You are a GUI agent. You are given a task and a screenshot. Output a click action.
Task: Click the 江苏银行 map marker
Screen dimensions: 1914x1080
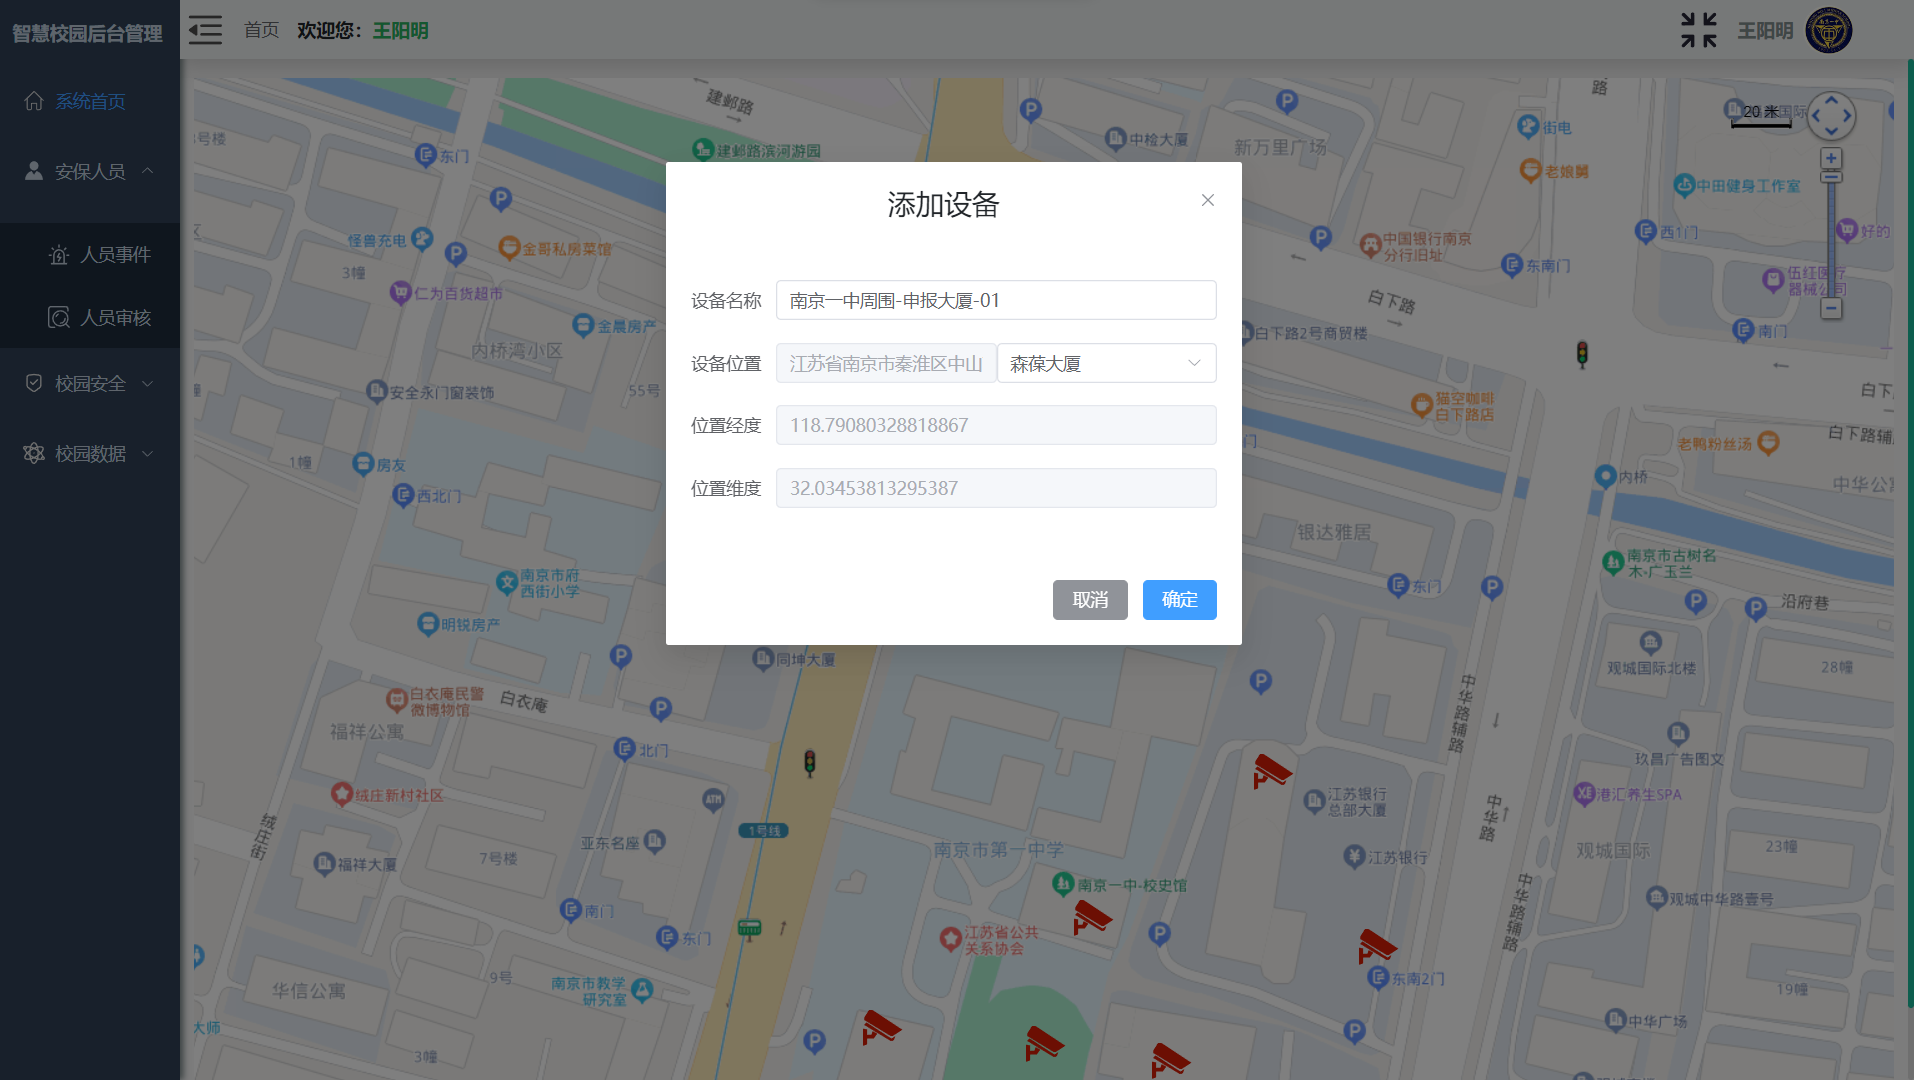(x=1355, y=856)
